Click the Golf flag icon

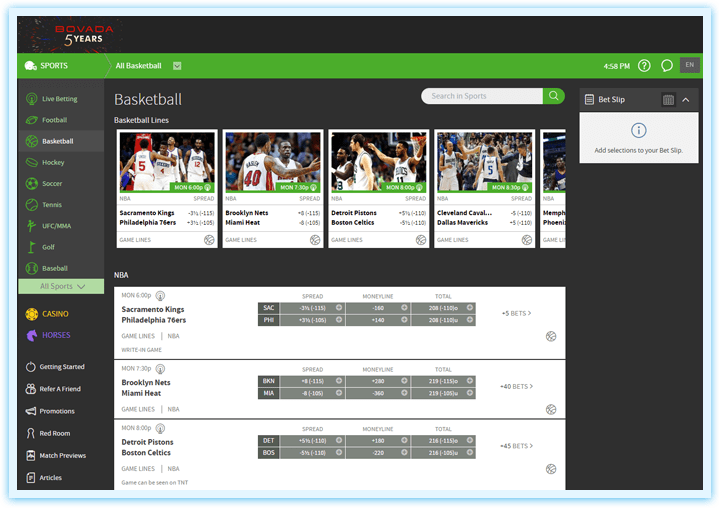(31, 247)
